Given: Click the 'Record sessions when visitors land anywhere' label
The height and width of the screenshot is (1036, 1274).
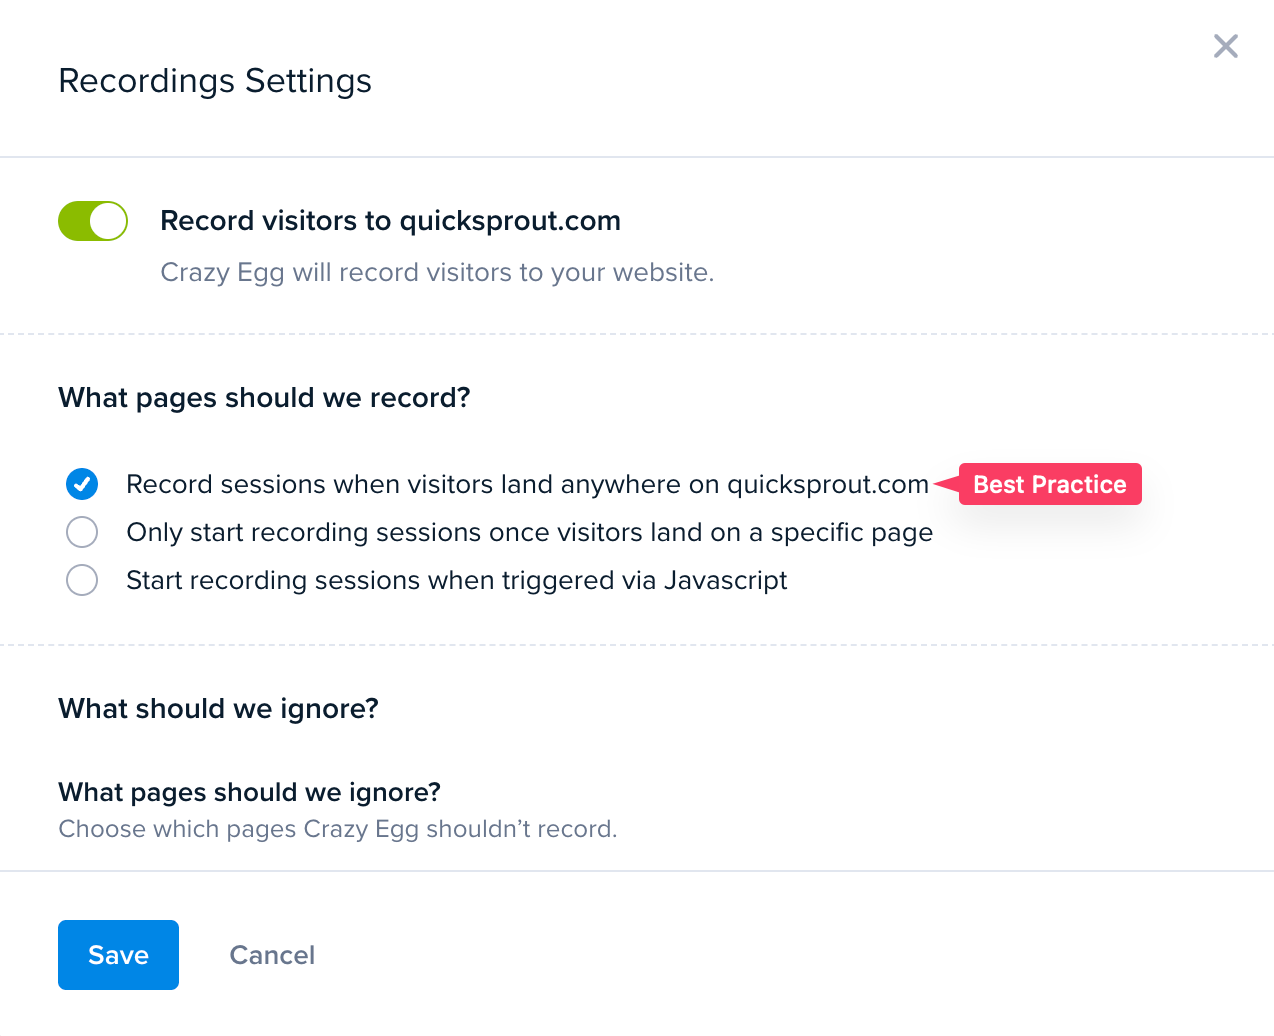Looking at the screenshot, I should [527, 484].
